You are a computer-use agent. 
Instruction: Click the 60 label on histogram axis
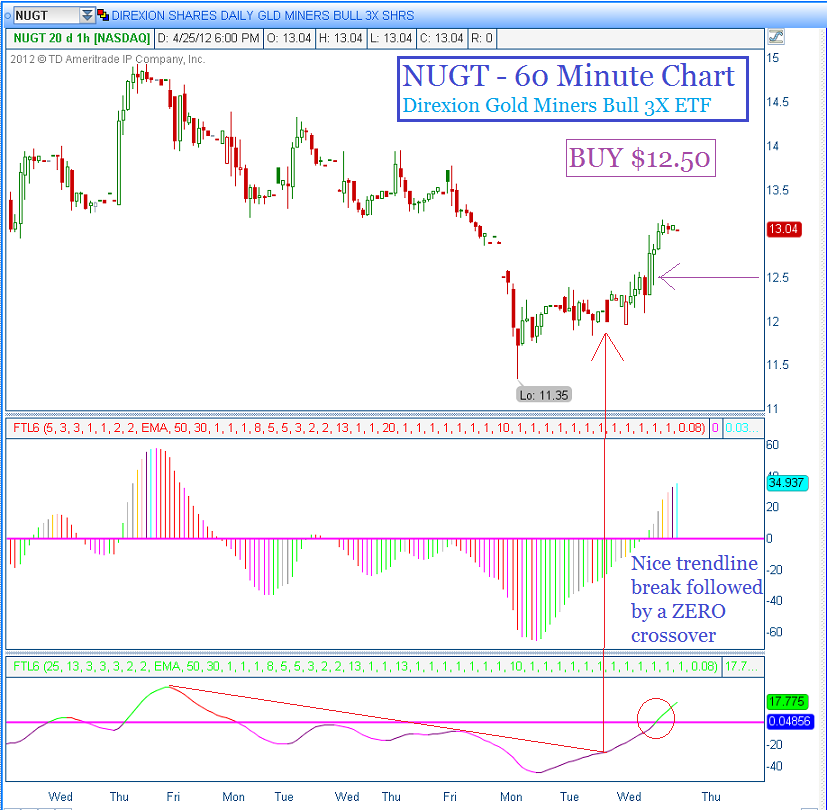coord(773,445)
